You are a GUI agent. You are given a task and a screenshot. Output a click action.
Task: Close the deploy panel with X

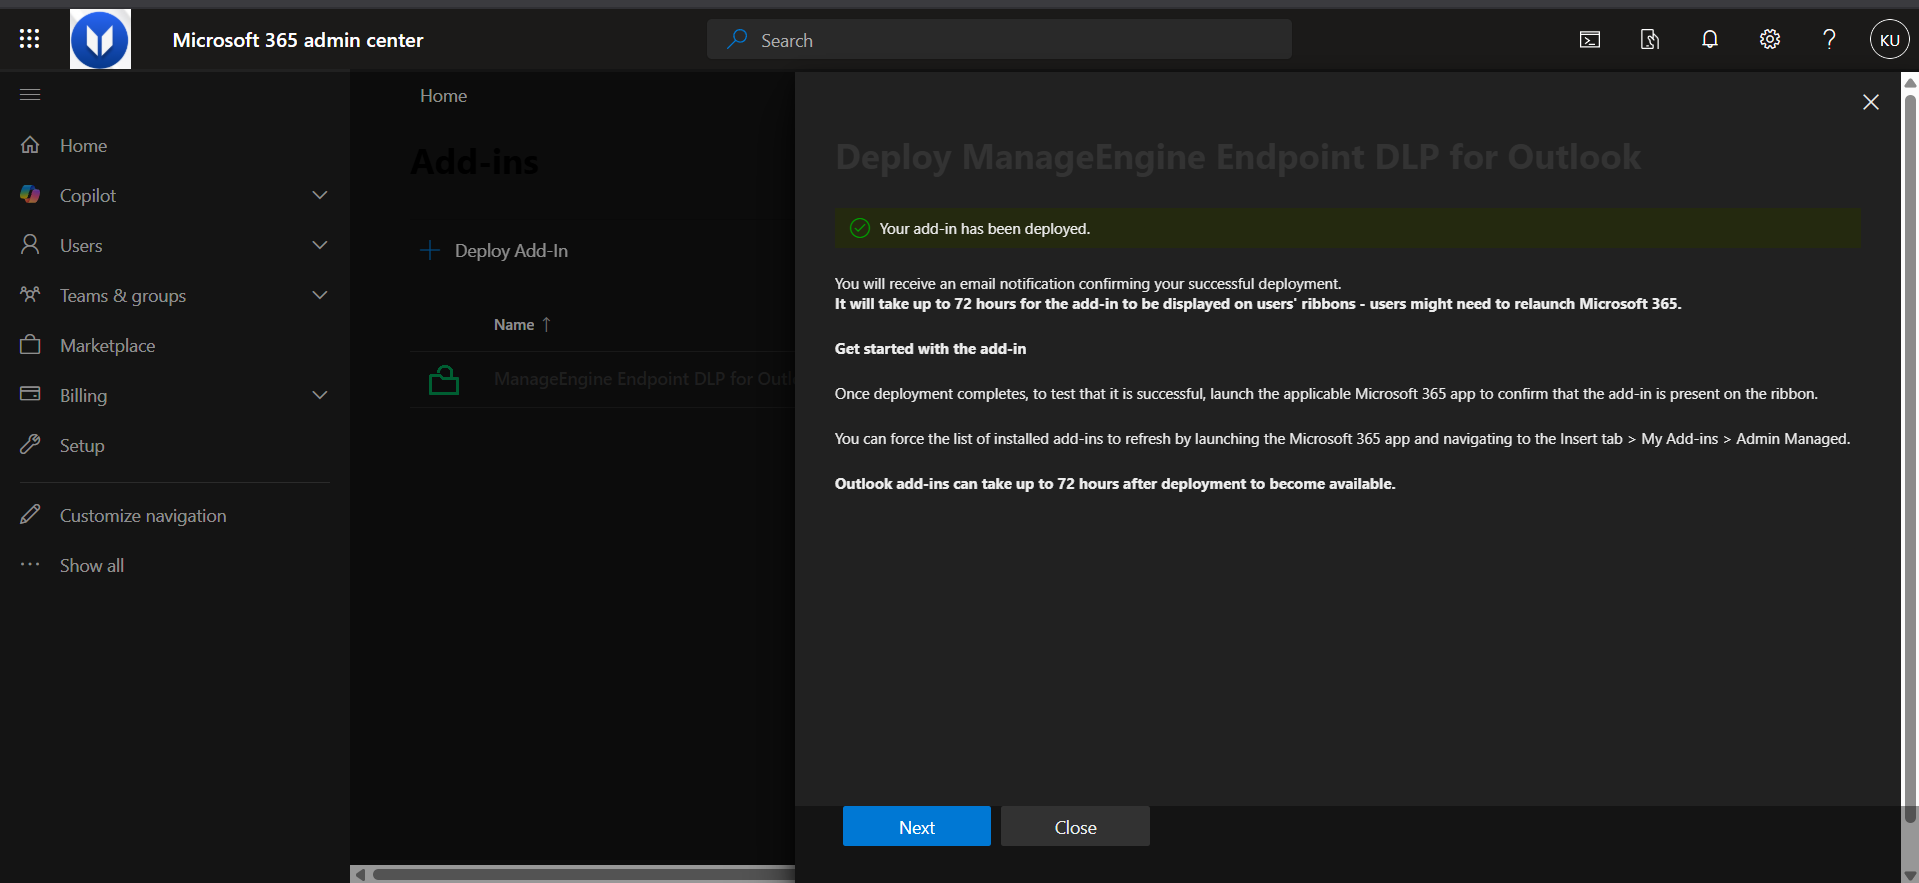pos(1871,102)
